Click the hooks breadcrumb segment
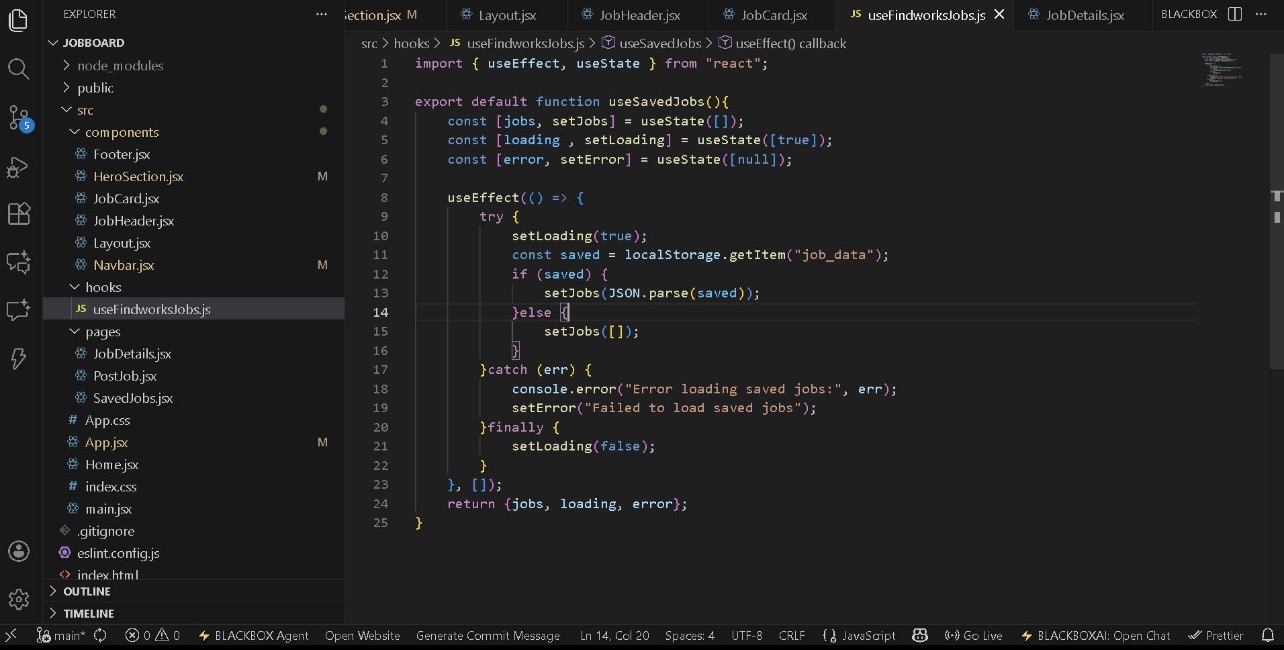The width and height of the screenshot is (1284, 650). pos(411,43)
